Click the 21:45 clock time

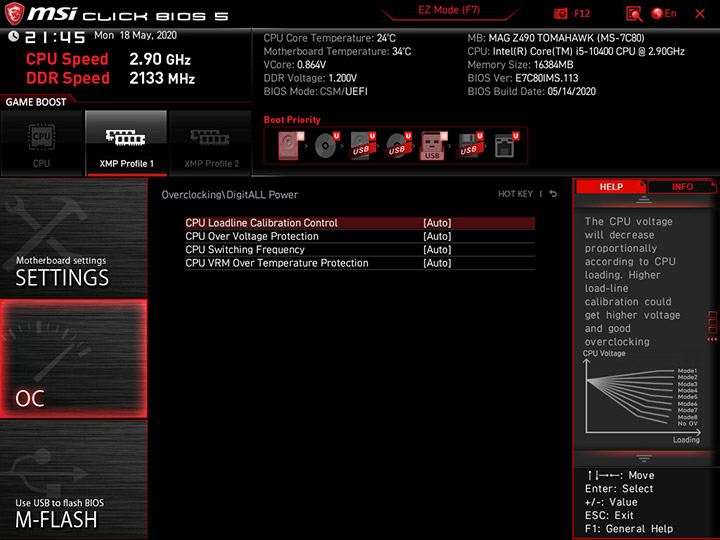coord(55,37)
